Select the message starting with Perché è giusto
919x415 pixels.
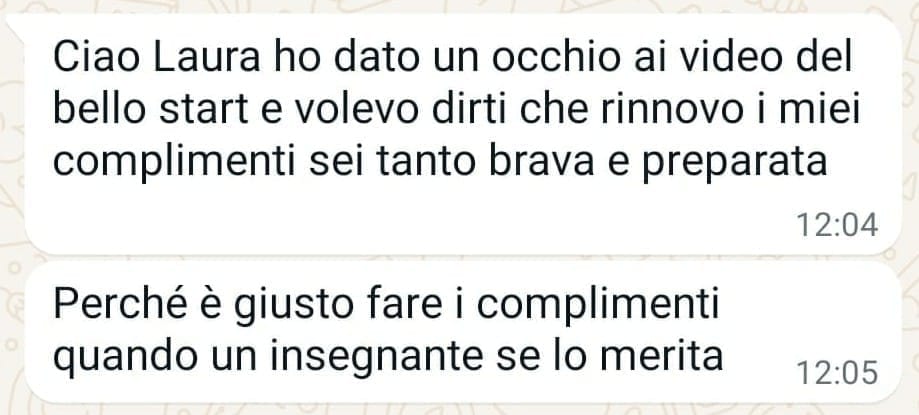[463, 332]
